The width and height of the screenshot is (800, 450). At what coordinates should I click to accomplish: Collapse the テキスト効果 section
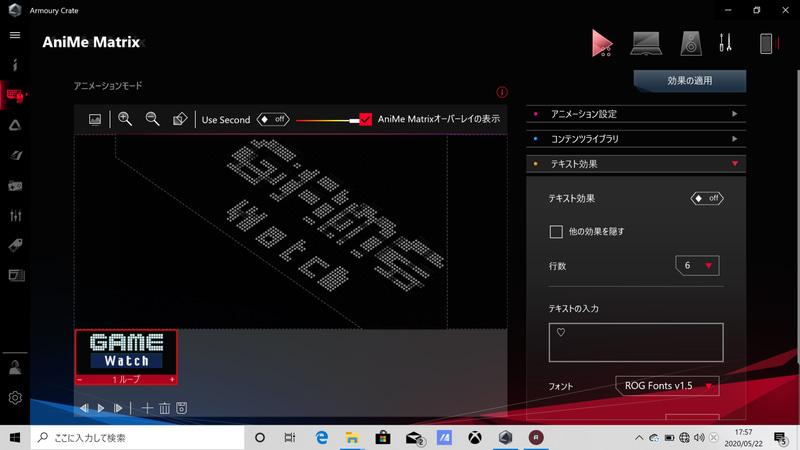(636, 164)
